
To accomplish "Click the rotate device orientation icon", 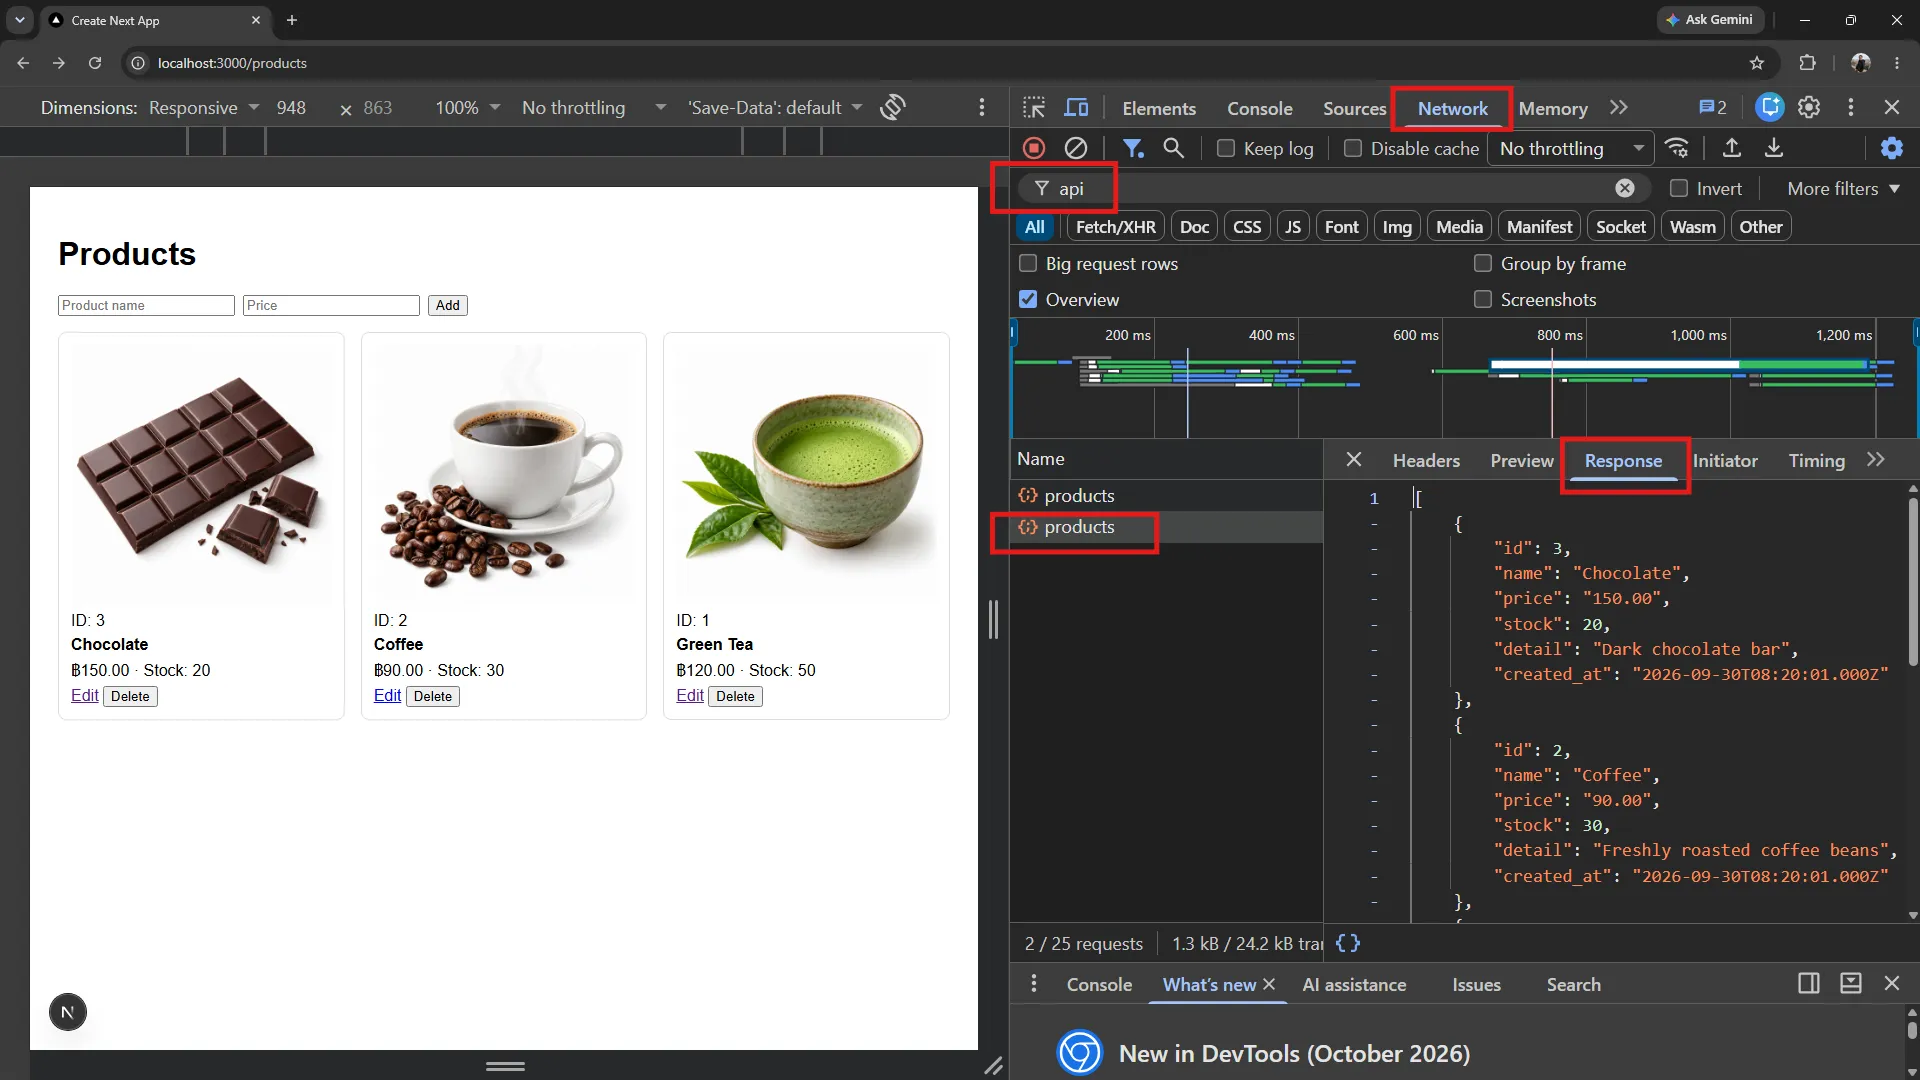I will pos(893,107).
